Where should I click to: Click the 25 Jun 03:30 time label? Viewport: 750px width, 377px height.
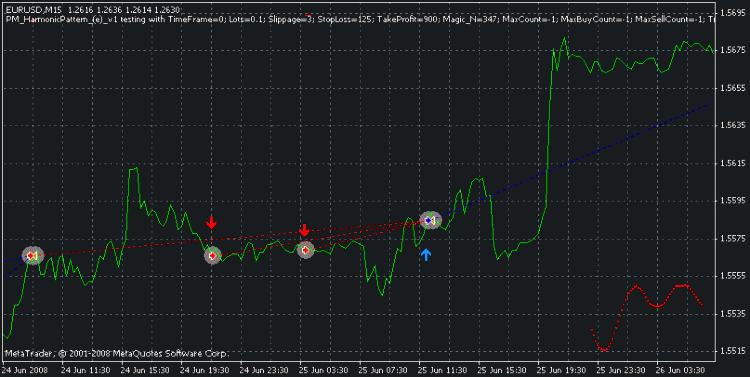click(x=324, y=370)
